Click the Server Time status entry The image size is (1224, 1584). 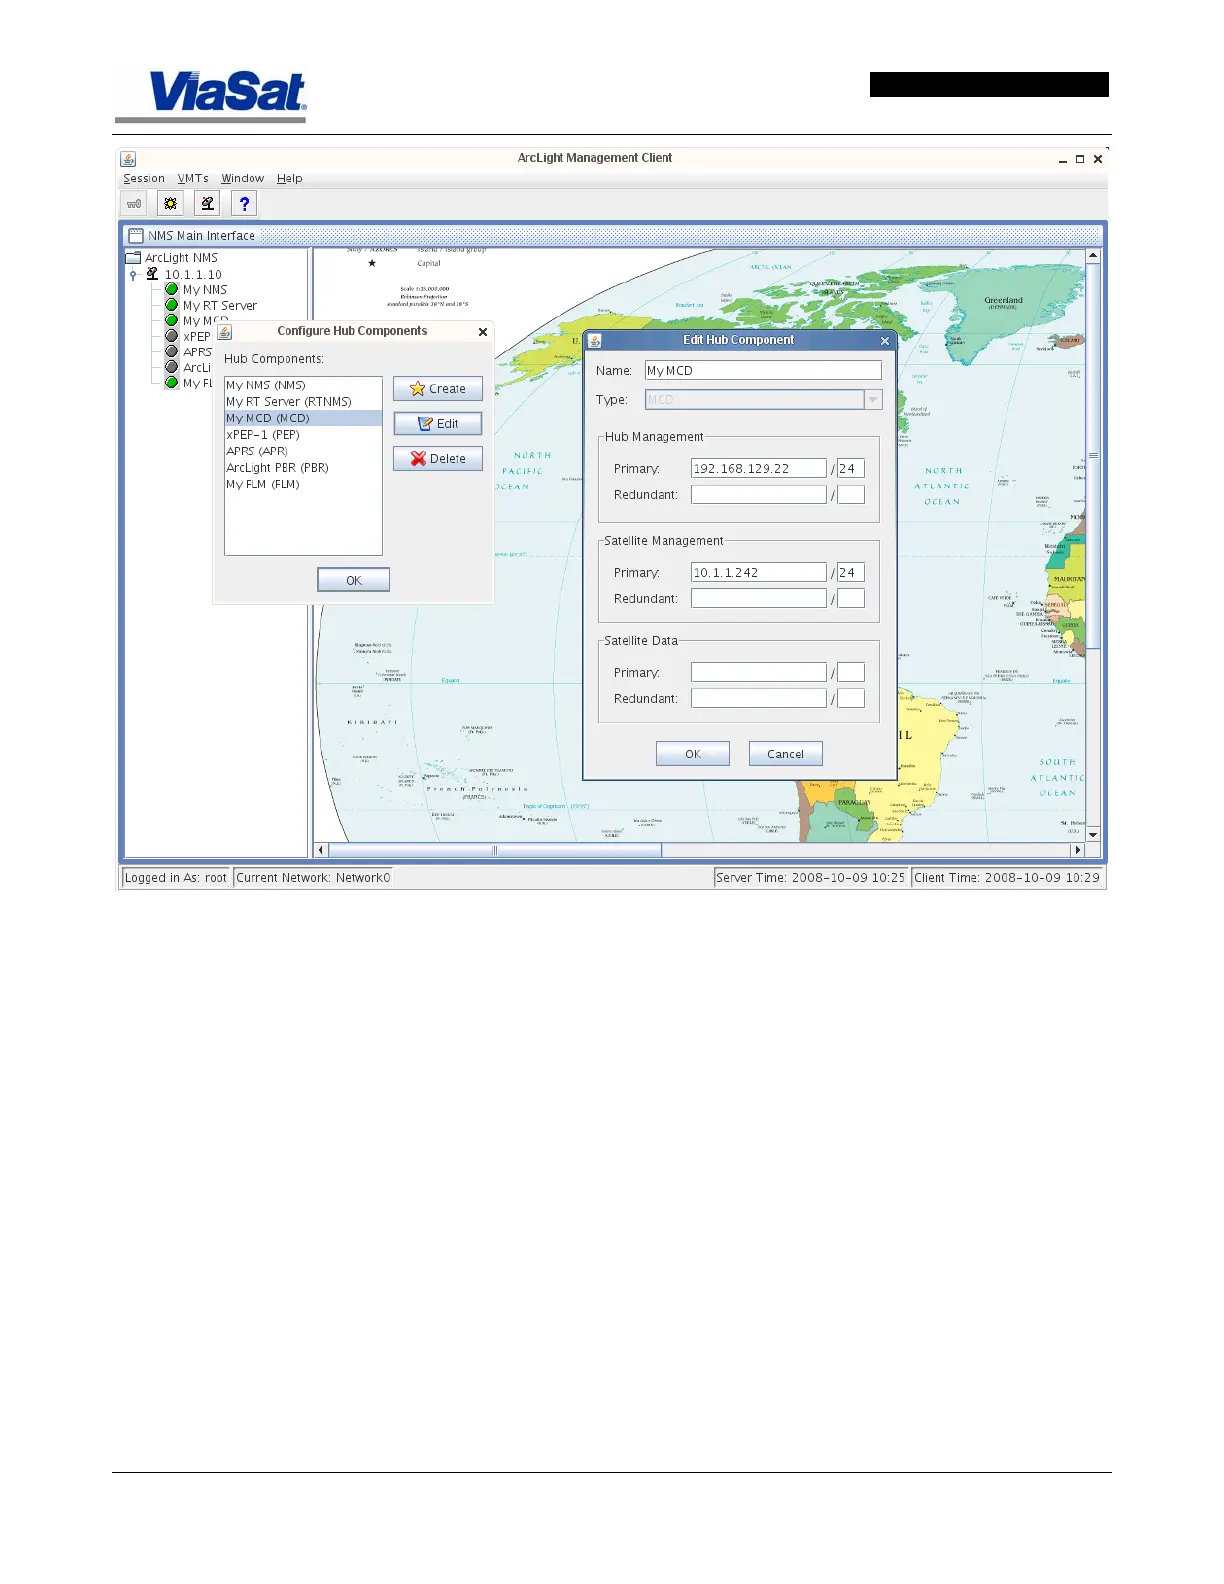click(x=811, y=878)
